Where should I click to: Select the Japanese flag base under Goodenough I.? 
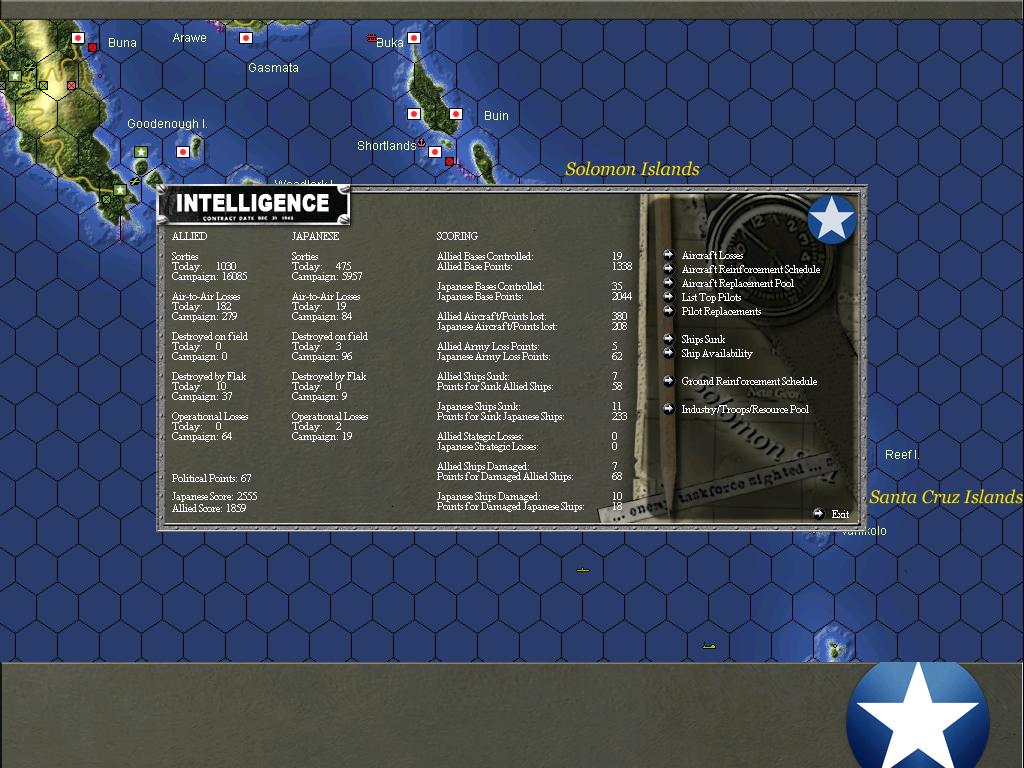click(x=183, y=152)
